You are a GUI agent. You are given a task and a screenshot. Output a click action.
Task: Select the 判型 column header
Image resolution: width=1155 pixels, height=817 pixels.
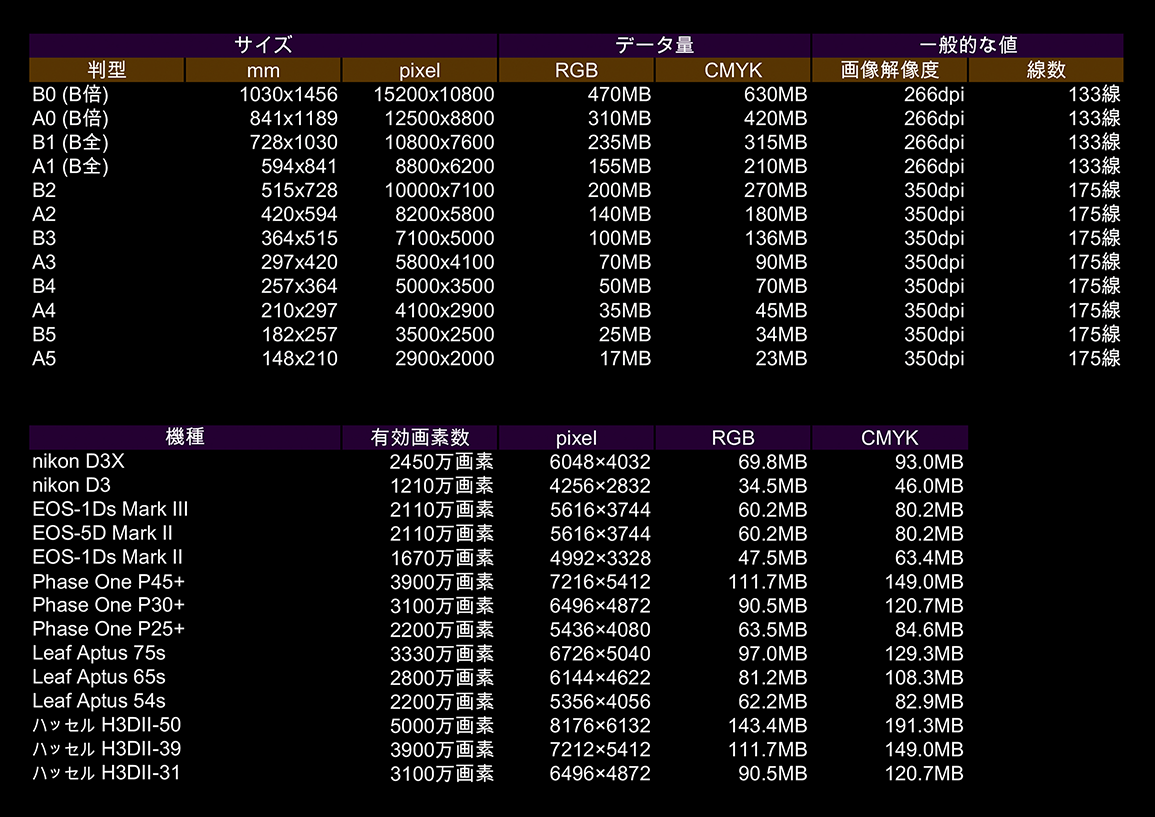[x=107, y=70]
